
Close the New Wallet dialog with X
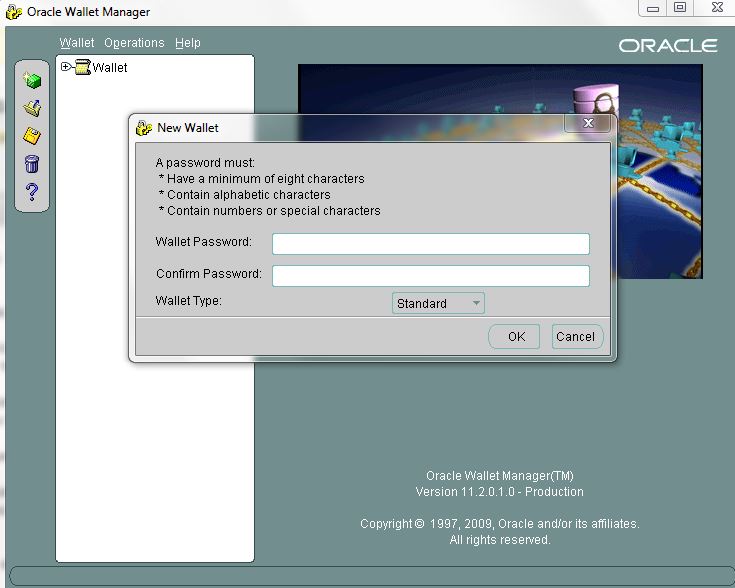point(587,123)
